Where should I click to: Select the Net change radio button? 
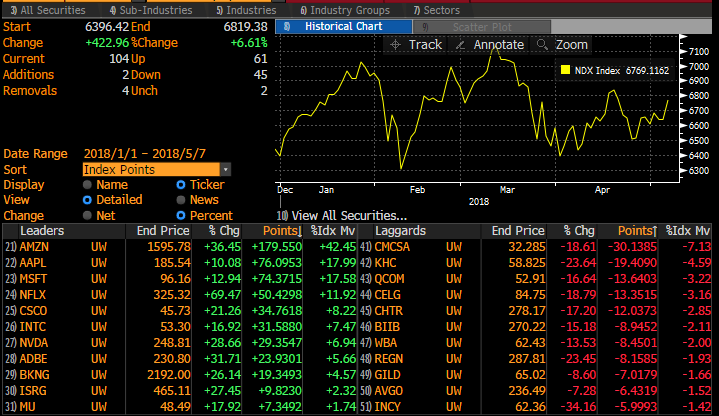[87, 216]
